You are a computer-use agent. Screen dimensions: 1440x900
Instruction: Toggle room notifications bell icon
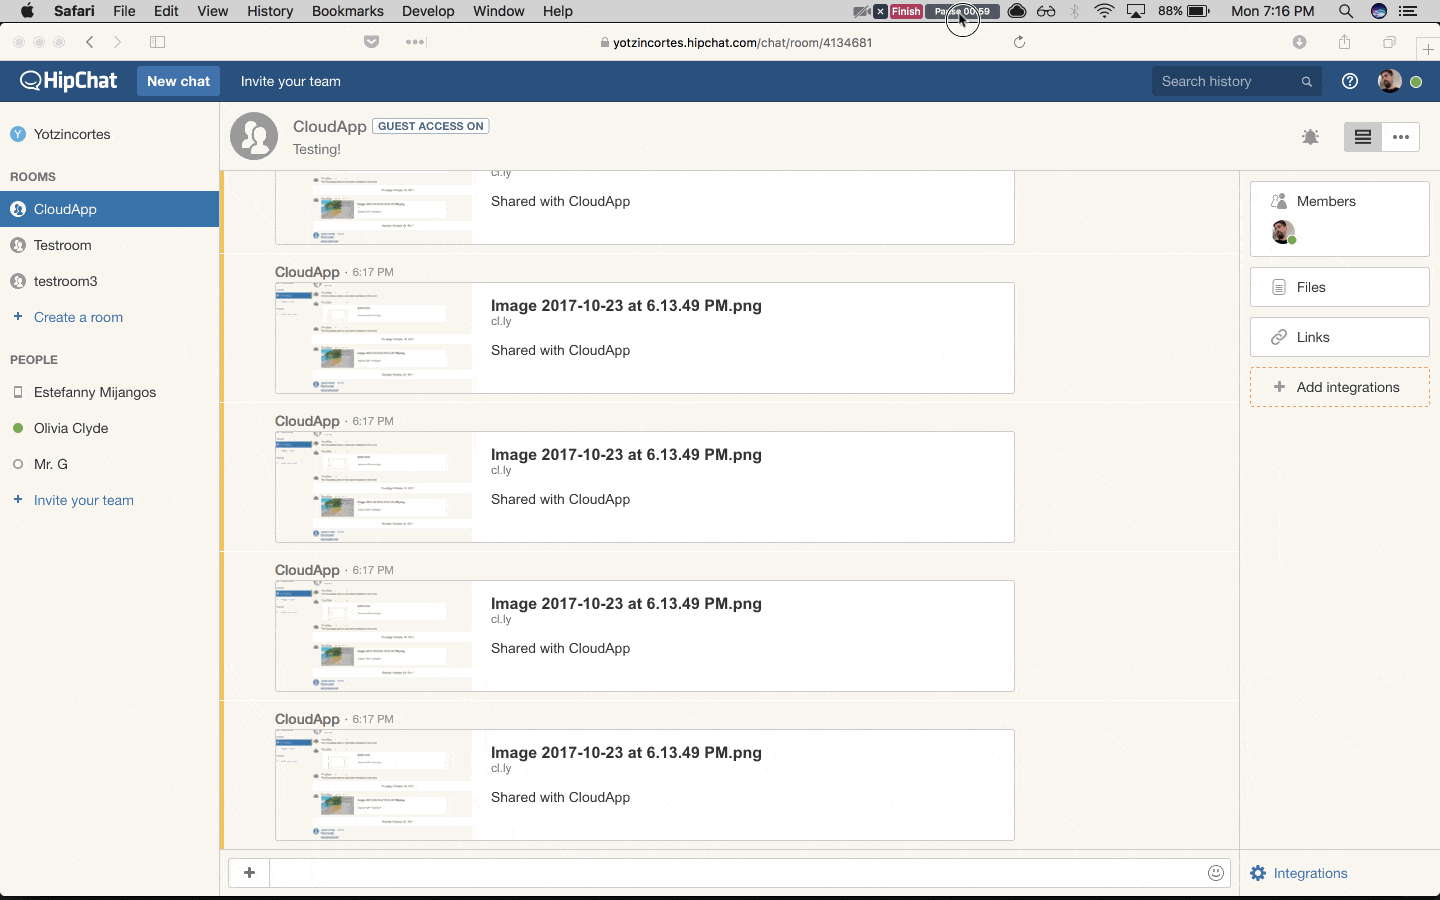click(x=1310, y=137)
